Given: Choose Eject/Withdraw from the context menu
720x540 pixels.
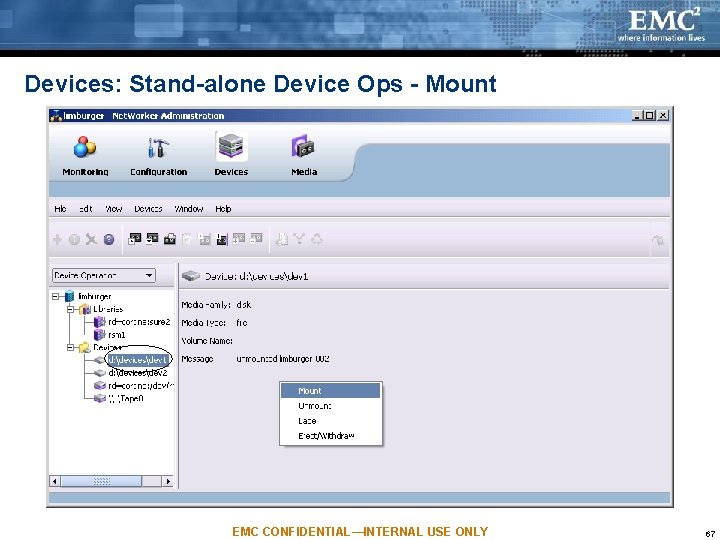Looking at the screenshot, I should coord(331,435).
